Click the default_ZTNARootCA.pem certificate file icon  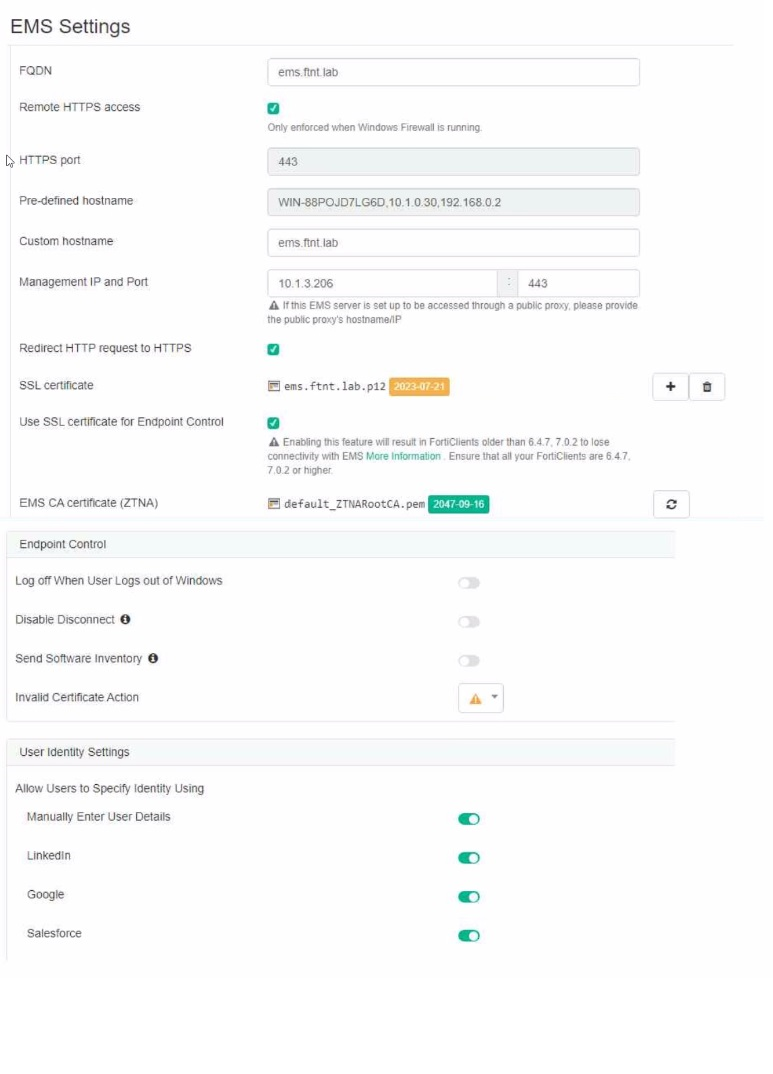point(274,504)
